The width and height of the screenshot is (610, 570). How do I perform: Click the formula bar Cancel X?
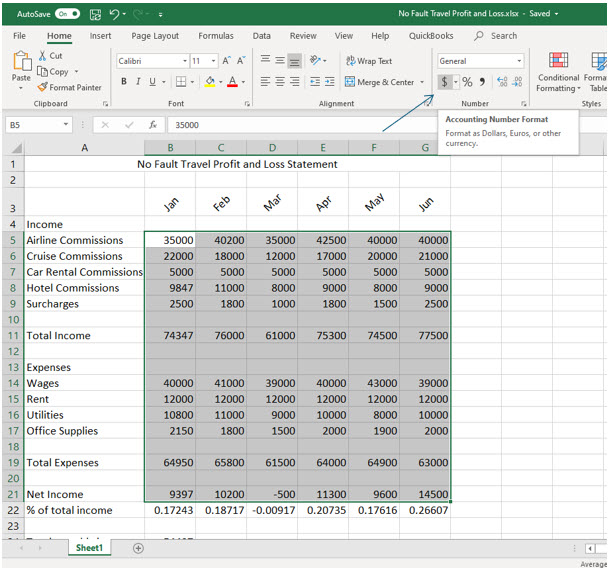[105, 125]
